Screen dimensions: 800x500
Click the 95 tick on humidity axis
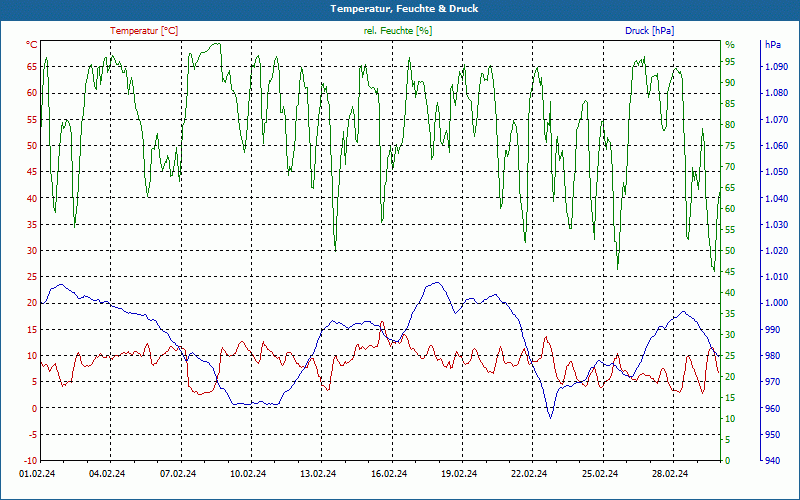point(730,62)
